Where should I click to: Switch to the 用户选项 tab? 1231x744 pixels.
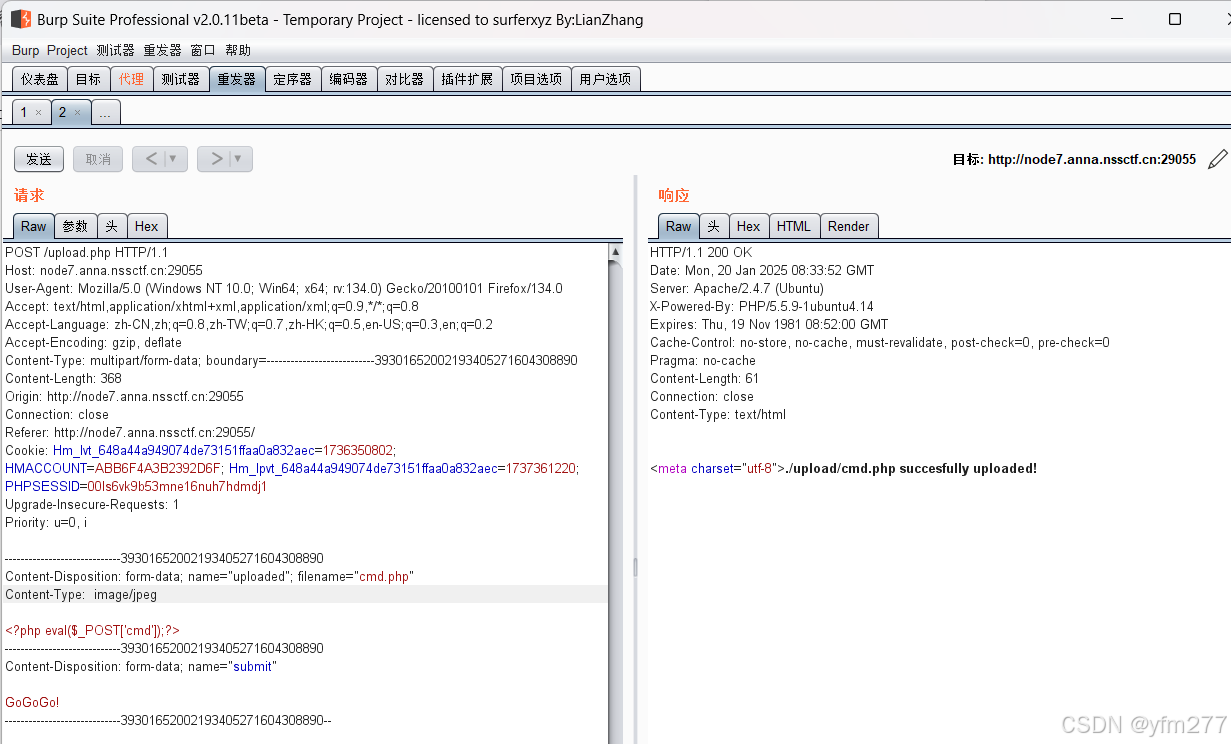(x=606, y=79)
